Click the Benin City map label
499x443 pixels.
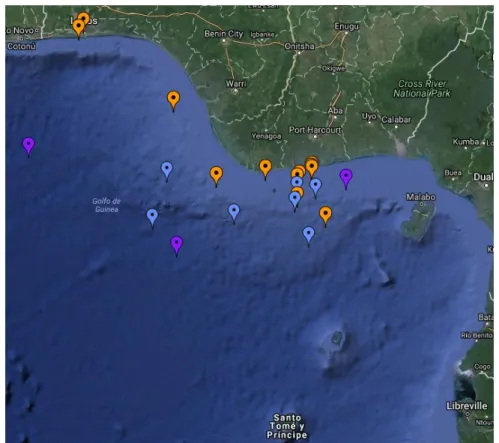[224, 34]
